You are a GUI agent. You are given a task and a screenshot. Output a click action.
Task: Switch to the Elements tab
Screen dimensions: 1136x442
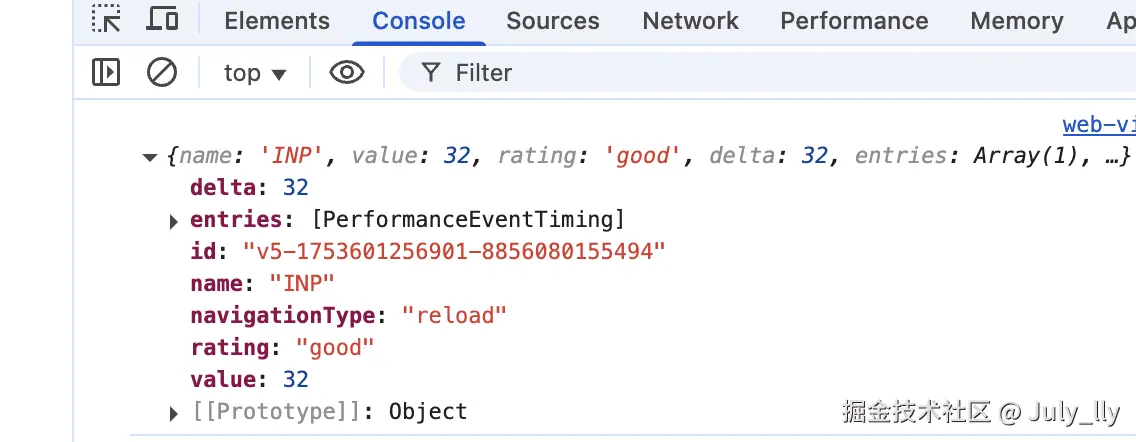coord(277,21)
